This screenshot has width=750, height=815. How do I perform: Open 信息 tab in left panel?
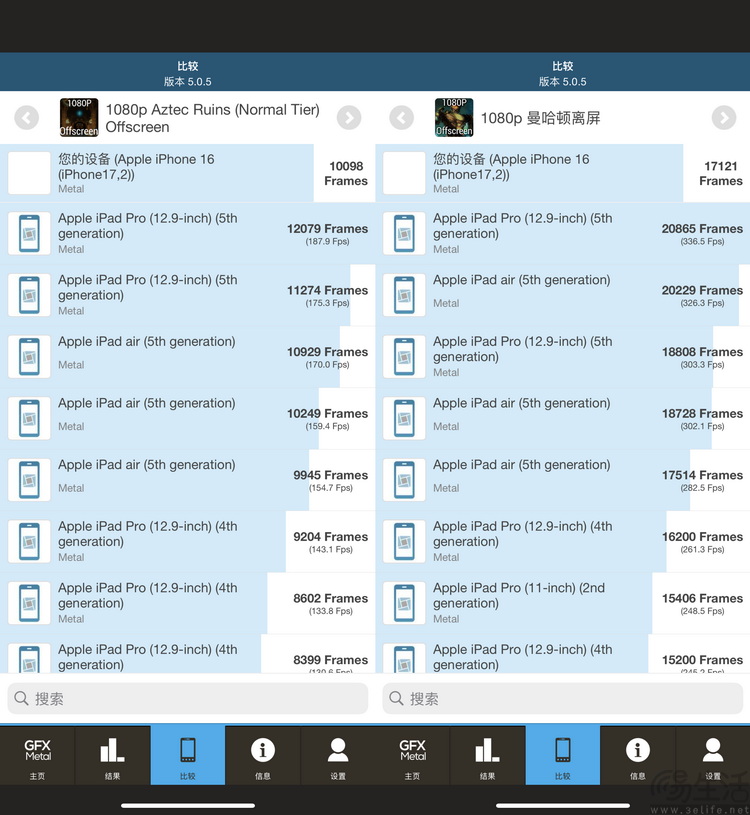click(x=262, y=756)
